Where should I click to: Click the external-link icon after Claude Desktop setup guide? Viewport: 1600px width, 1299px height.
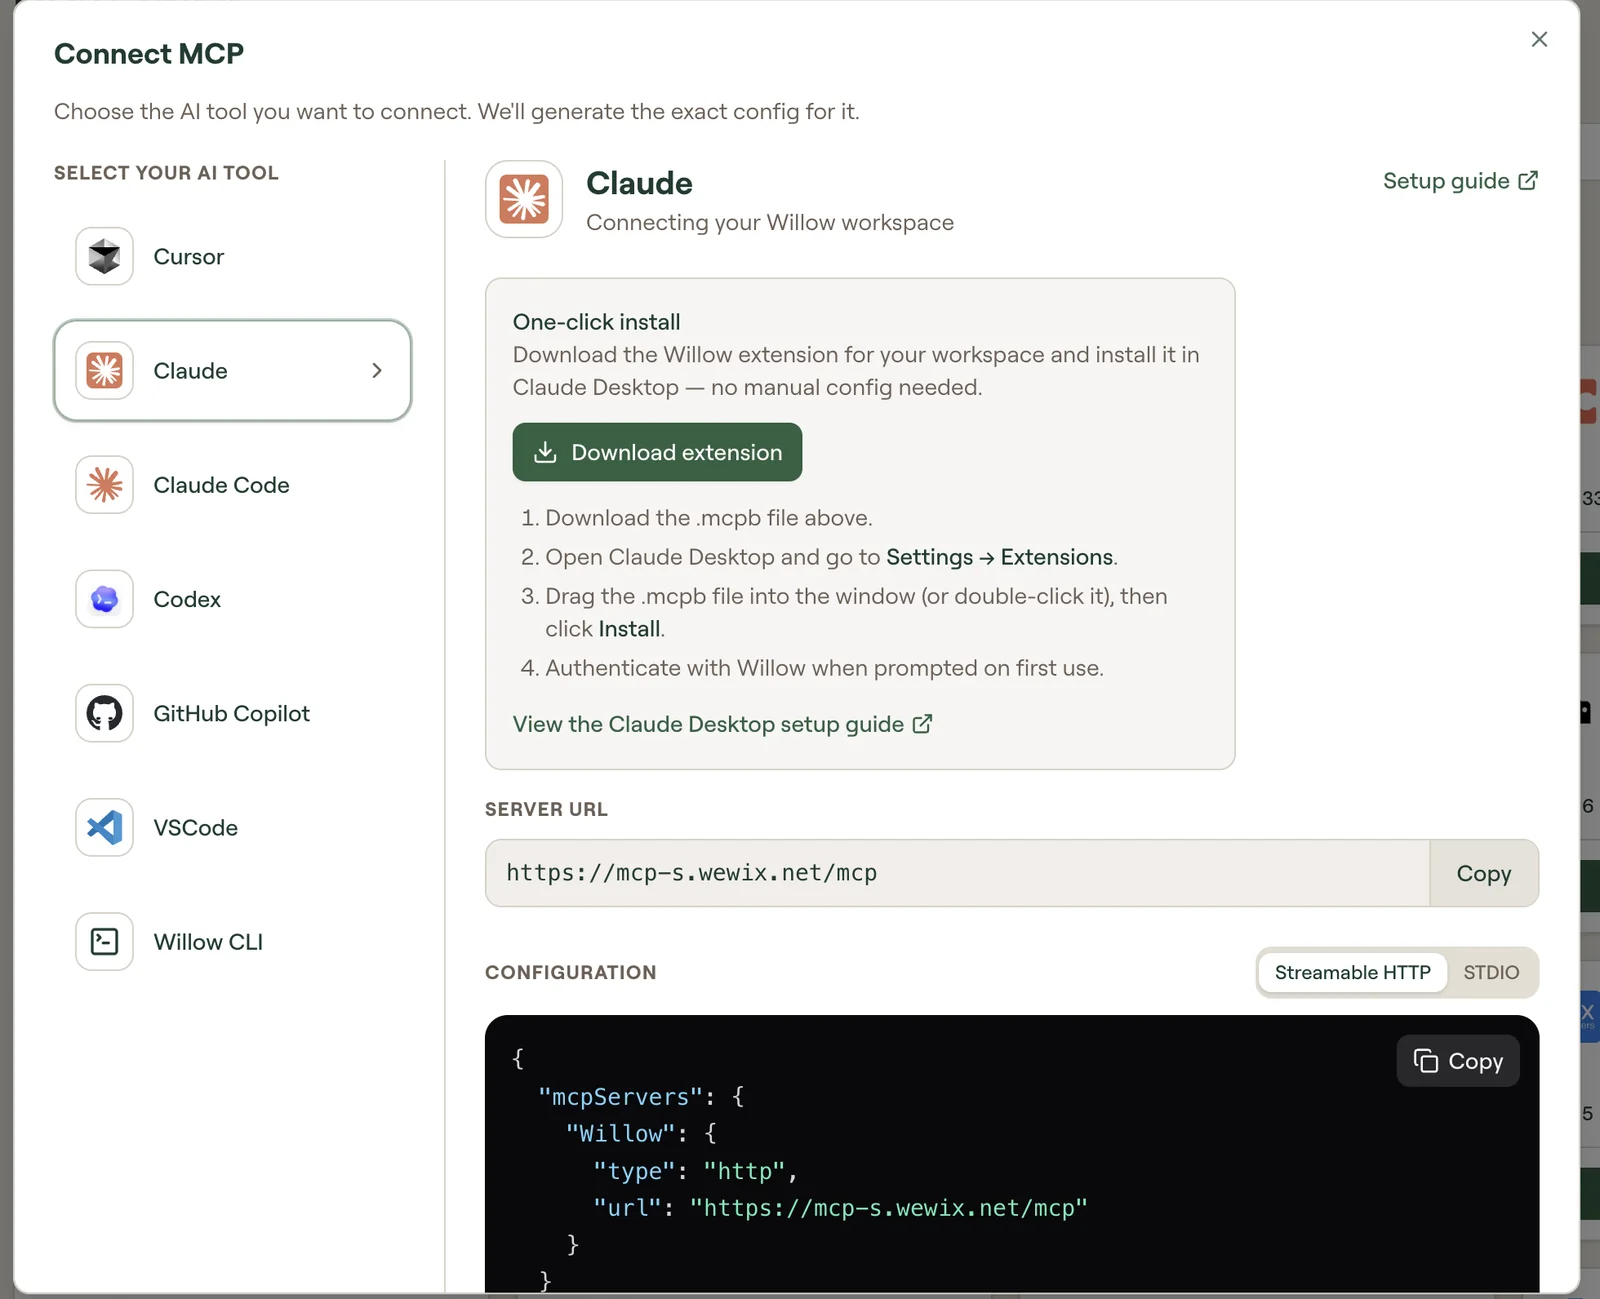[923, 724]
